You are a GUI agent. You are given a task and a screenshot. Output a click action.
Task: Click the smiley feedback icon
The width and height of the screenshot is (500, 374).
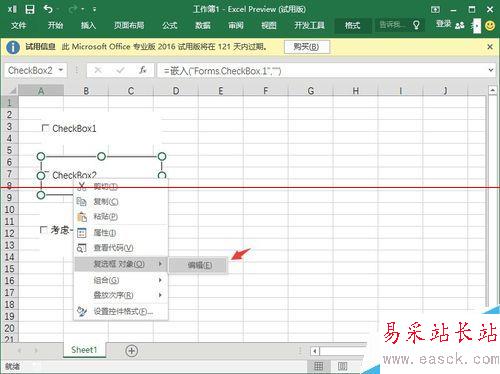490,25
